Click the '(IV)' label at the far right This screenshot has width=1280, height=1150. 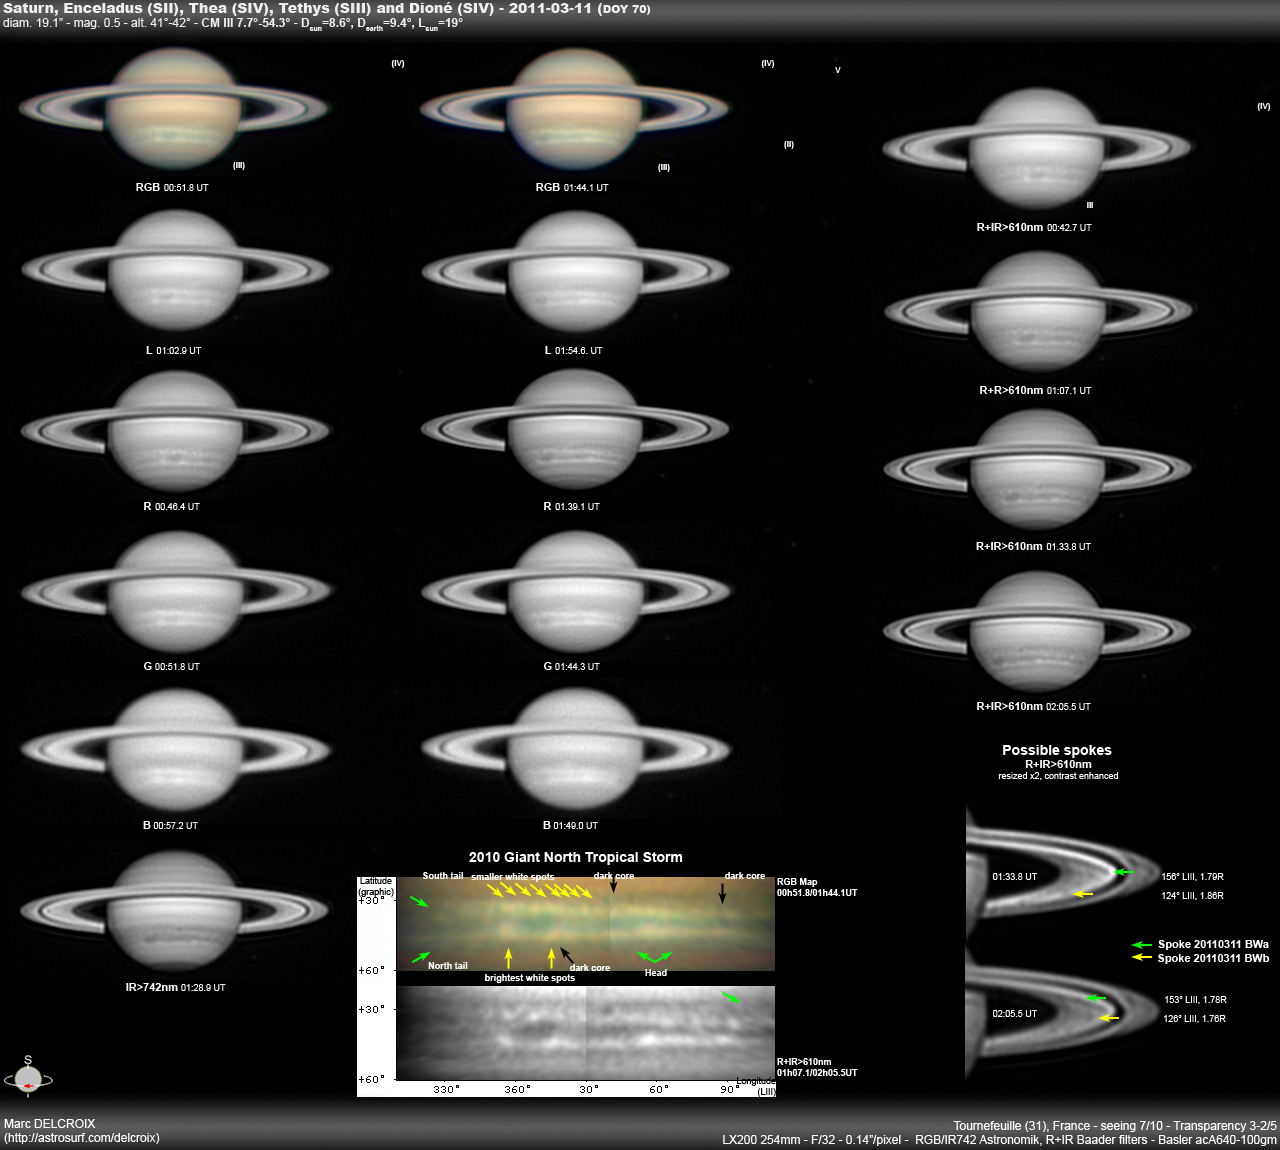(1264, 107)
